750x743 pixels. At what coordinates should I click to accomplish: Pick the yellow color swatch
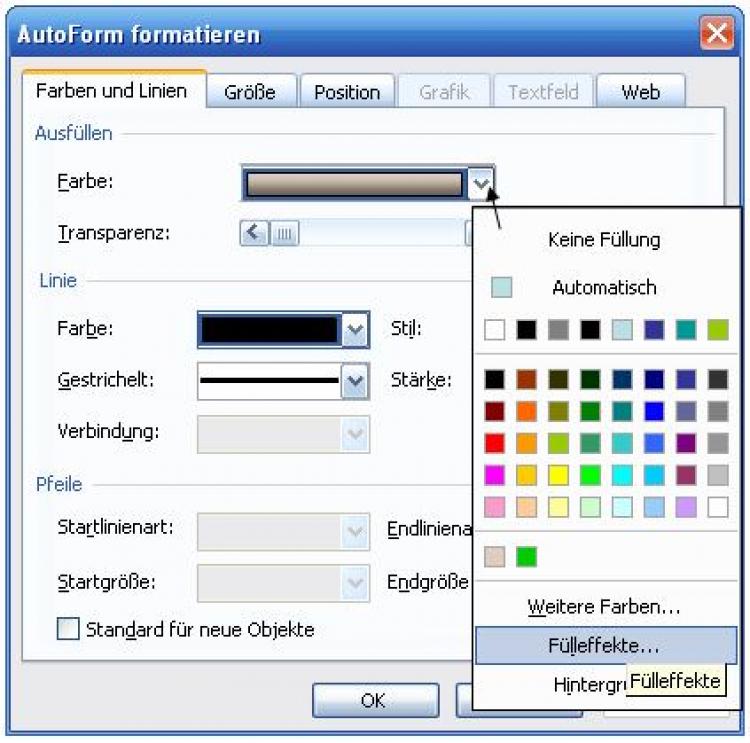(x=558, y=475)
